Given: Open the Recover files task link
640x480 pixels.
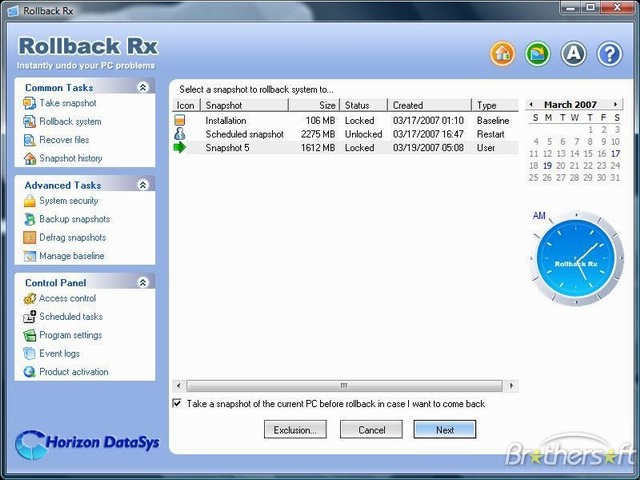Looking at the screenshot, I should click(64, 140).
